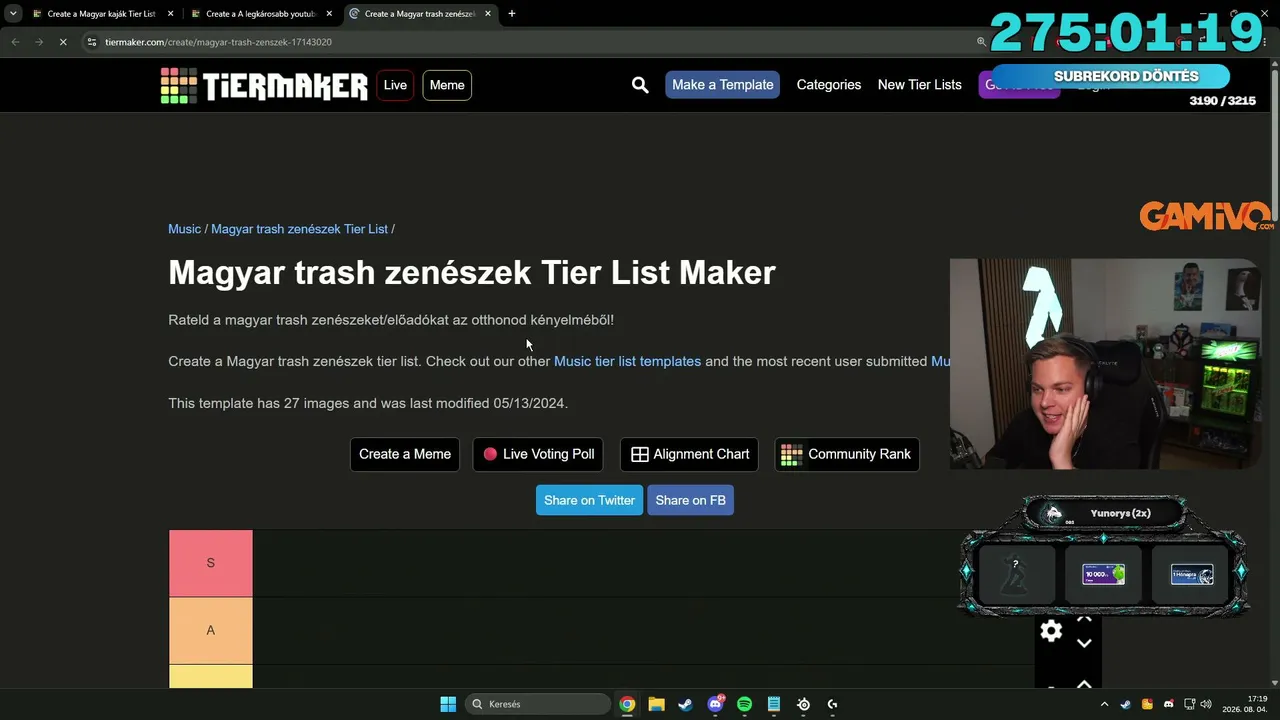
Task: Open the Live section in the header
Action: [x=395, y=85]
